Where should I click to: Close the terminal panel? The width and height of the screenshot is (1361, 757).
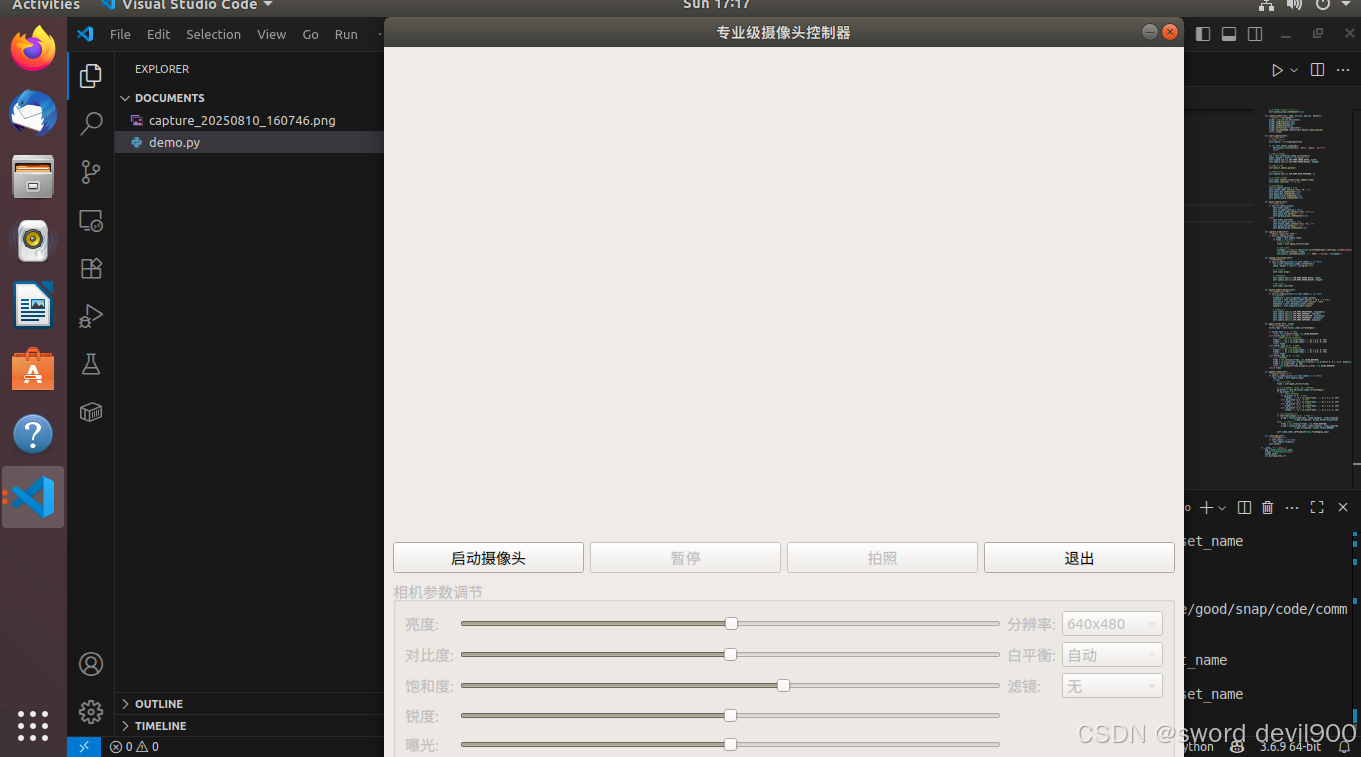pyautogui.click(x=1345, y=508)
